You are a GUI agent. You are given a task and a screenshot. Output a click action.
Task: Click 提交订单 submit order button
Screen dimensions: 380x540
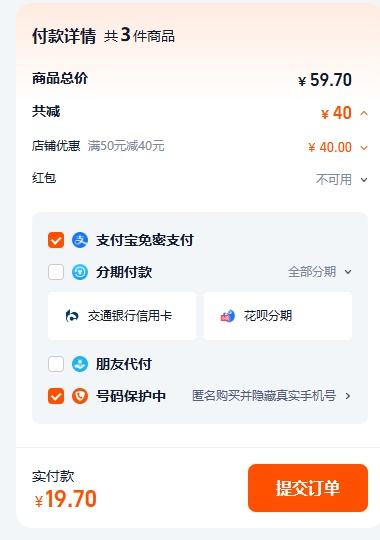tap(308, 488)
